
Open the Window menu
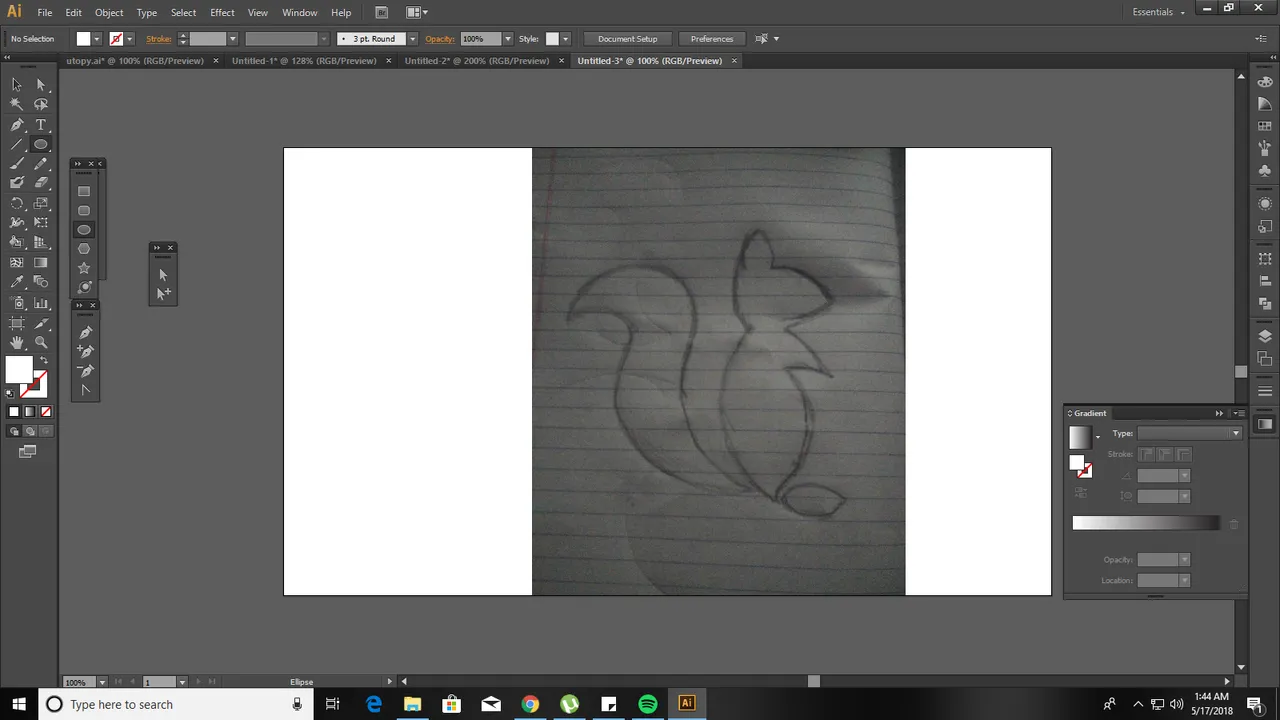[300, 13]
